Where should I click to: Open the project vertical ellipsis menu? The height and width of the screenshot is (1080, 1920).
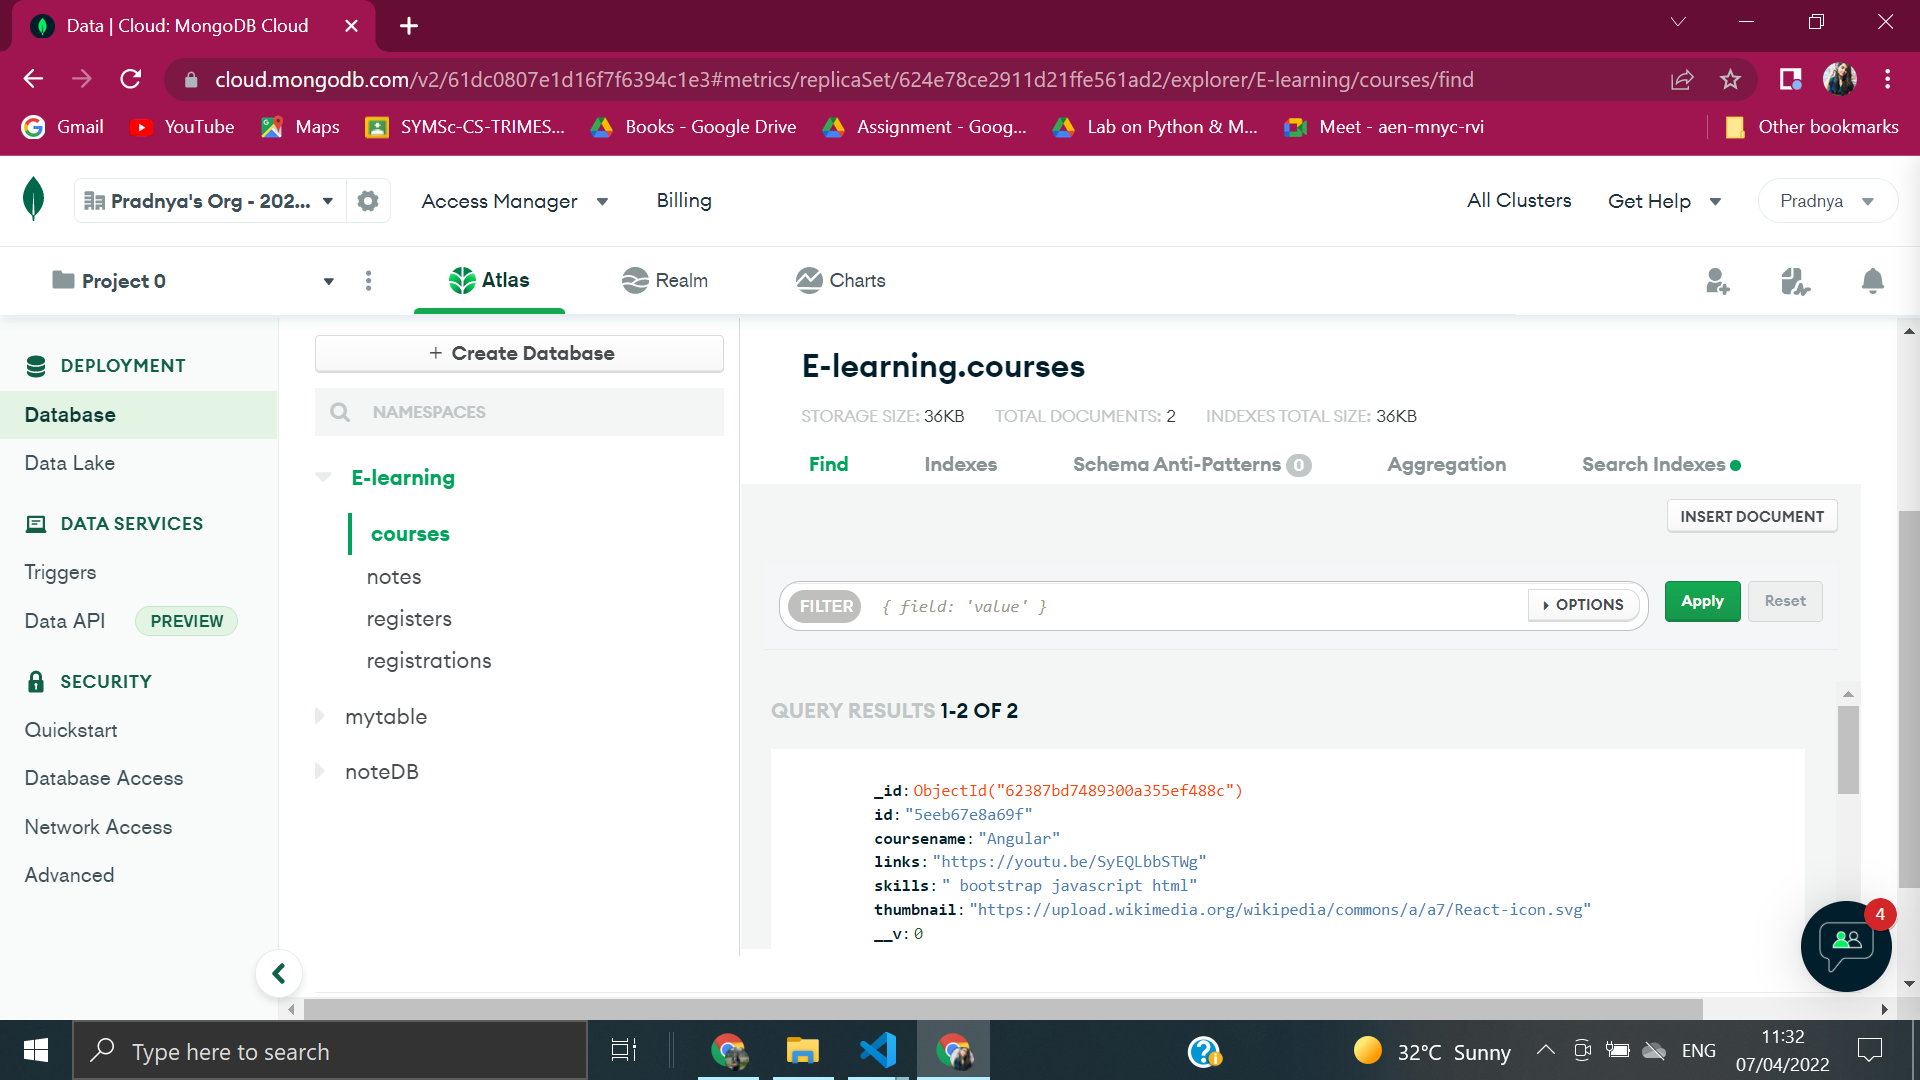pos(368,281)
